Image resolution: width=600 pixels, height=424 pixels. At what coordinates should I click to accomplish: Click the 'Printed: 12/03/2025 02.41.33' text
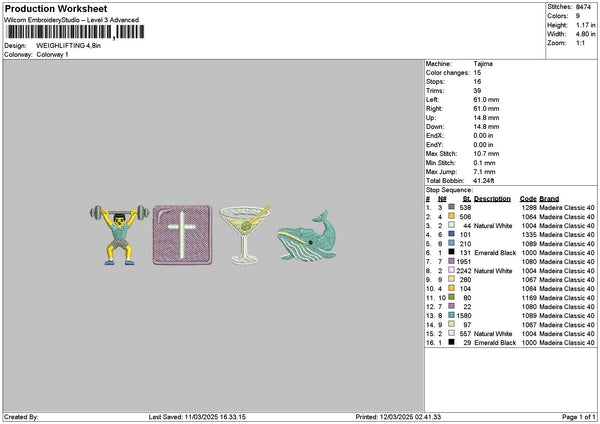(x=398, y=417)
